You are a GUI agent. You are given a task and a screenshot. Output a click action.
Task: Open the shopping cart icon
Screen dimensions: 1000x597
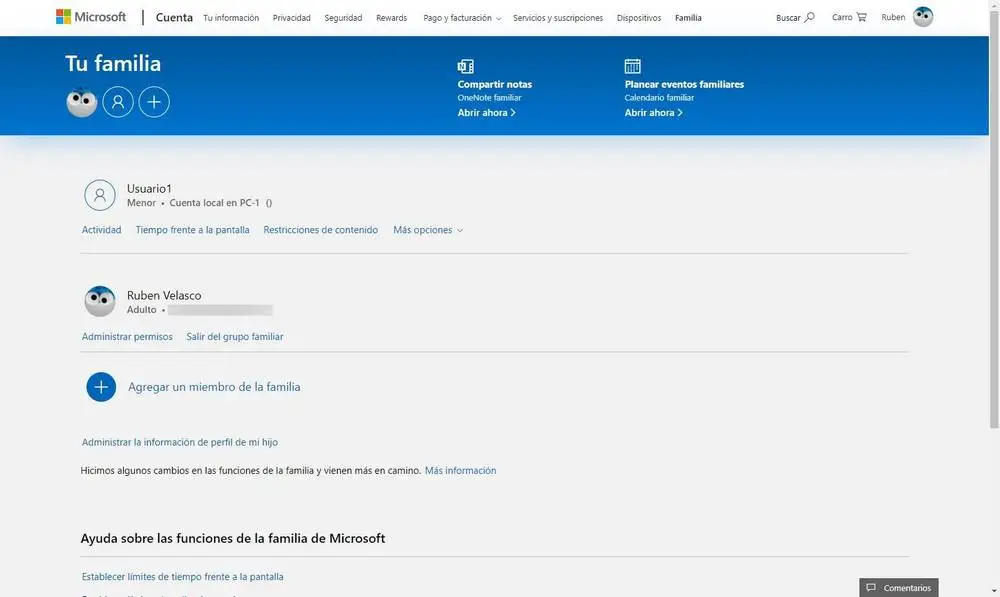click(x=862, y=17)
